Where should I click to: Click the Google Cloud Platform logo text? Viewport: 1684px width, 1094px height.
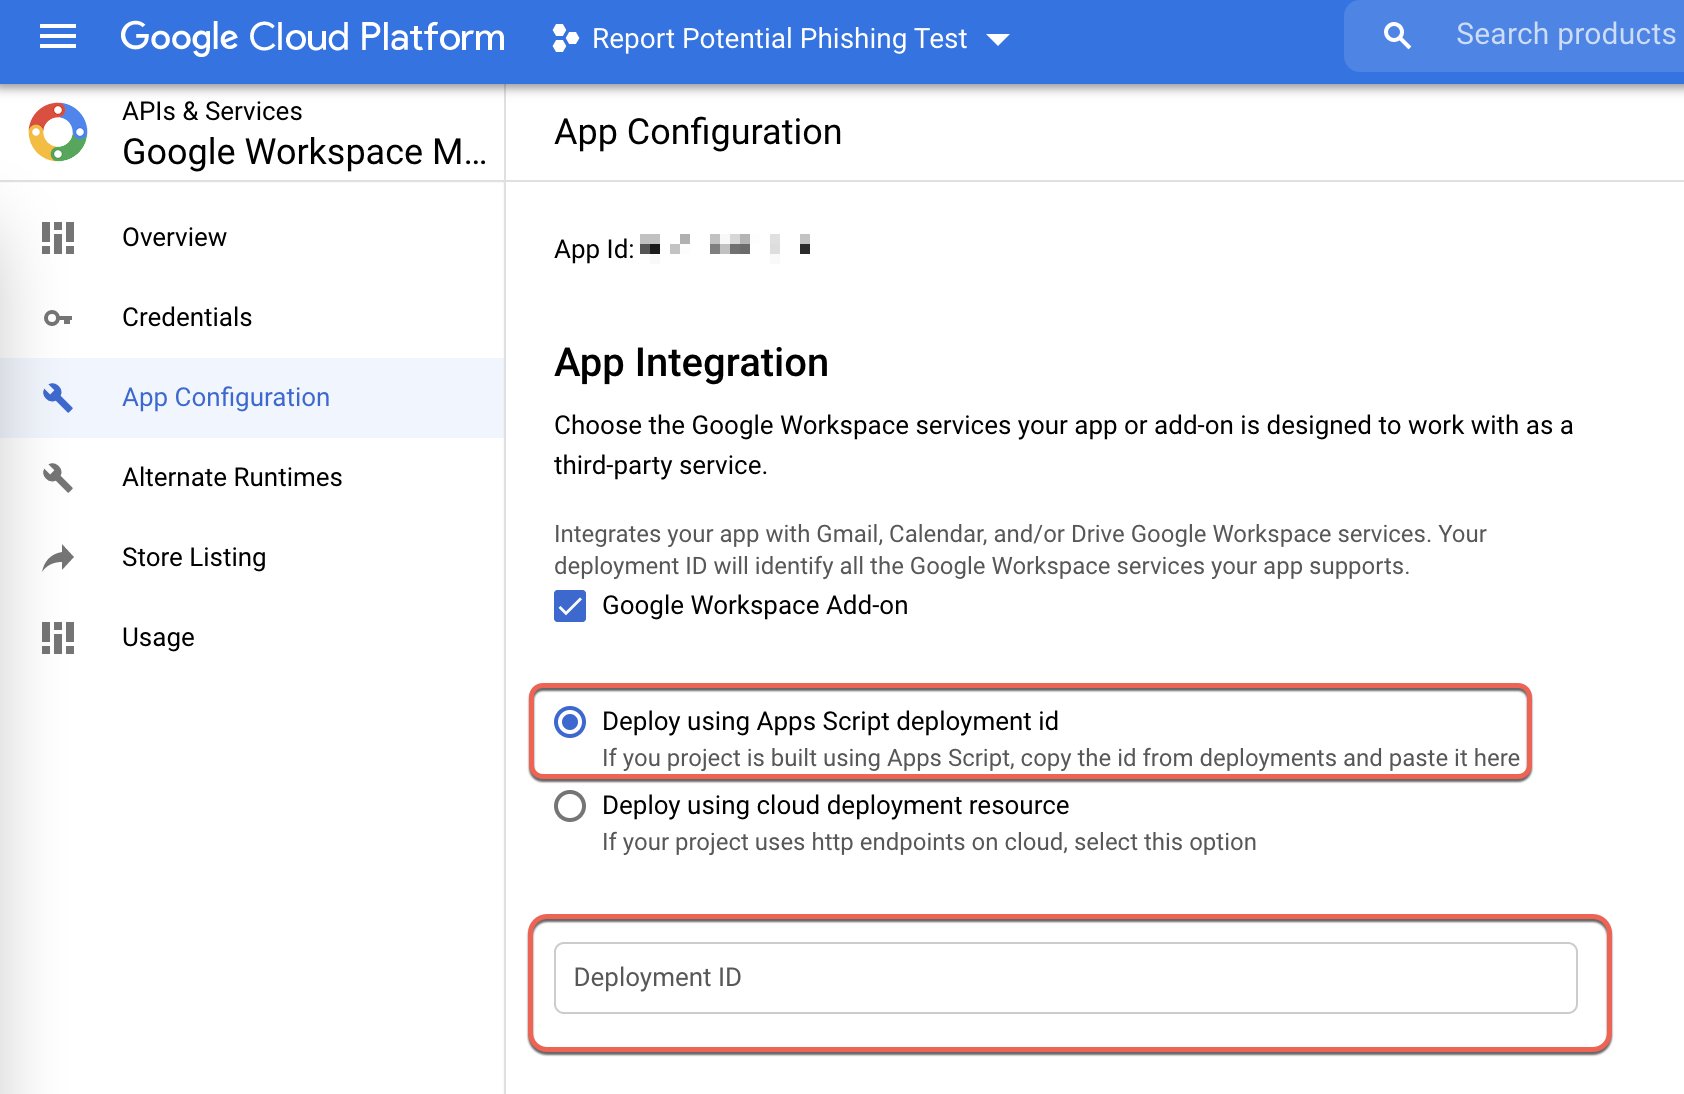[x=312, y=37]
